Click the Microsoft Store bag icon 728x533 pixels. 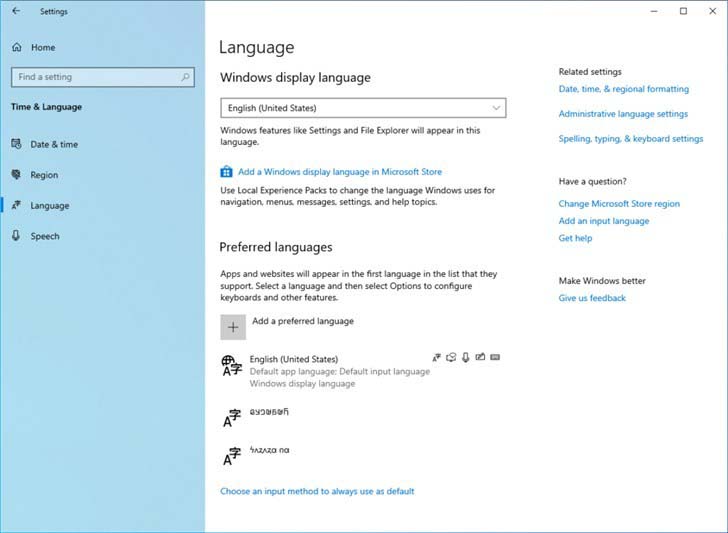pyautogui.click(x=226, y=172)
